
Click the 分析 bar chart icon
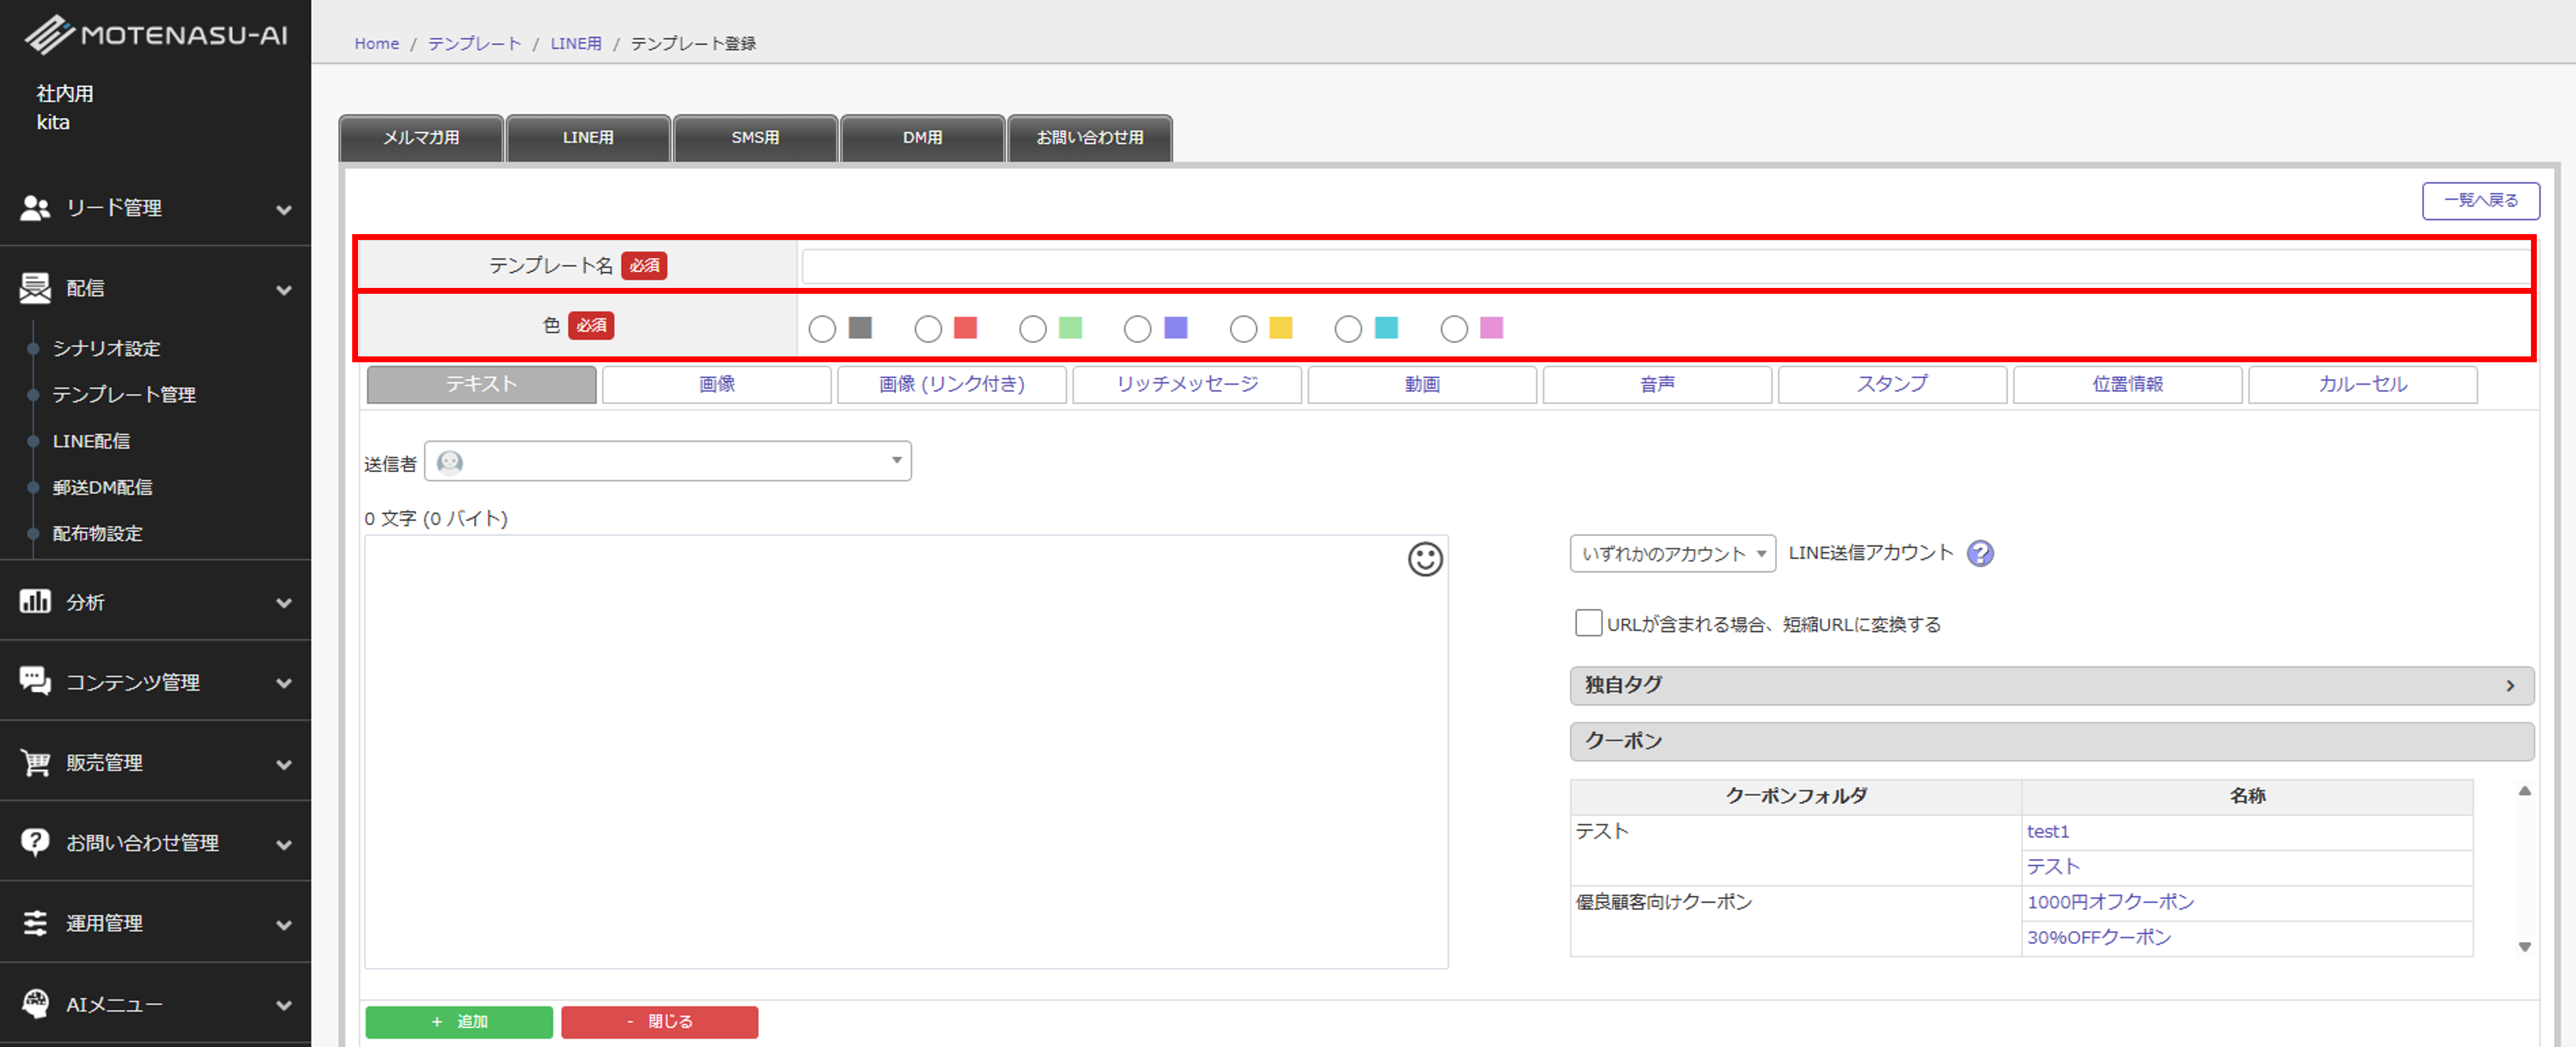[35, 601]
